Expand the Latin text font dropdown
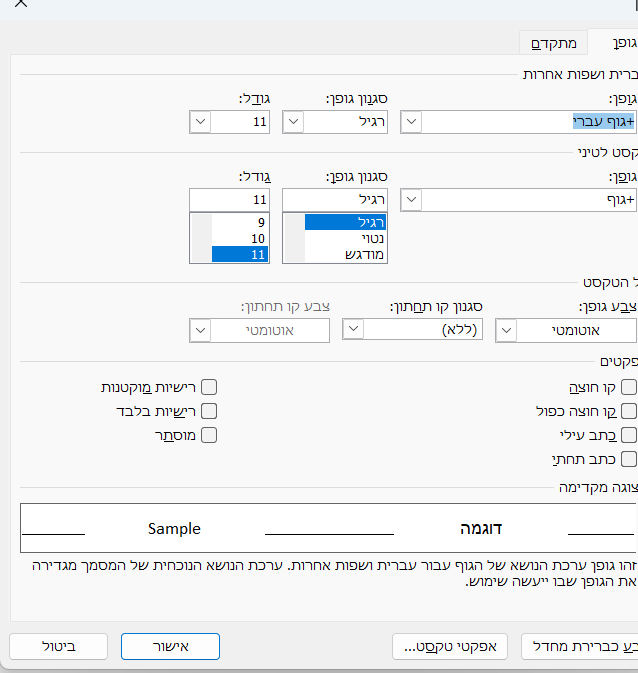The height and width of the screenshot is (673, 638). coord(411,200)
